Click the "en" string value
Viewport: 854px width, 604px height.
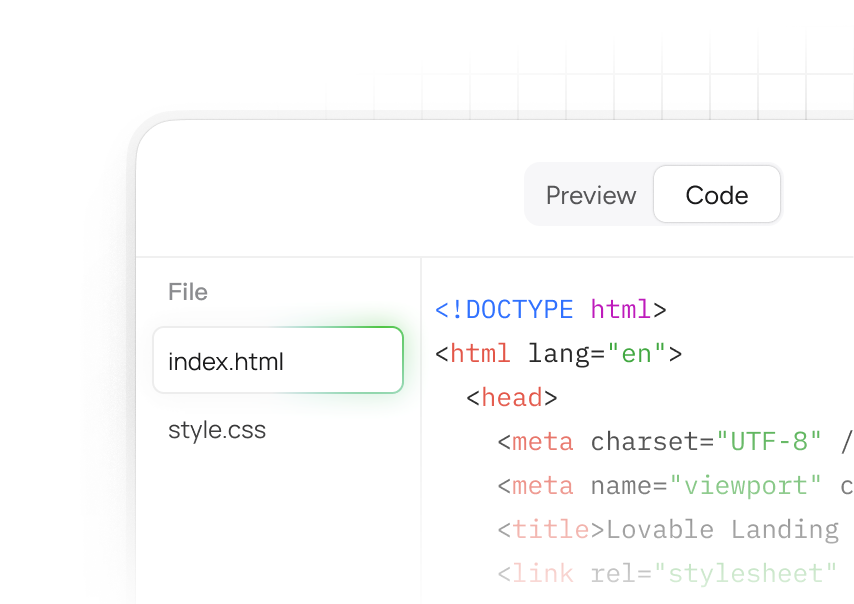pos(637,354)
